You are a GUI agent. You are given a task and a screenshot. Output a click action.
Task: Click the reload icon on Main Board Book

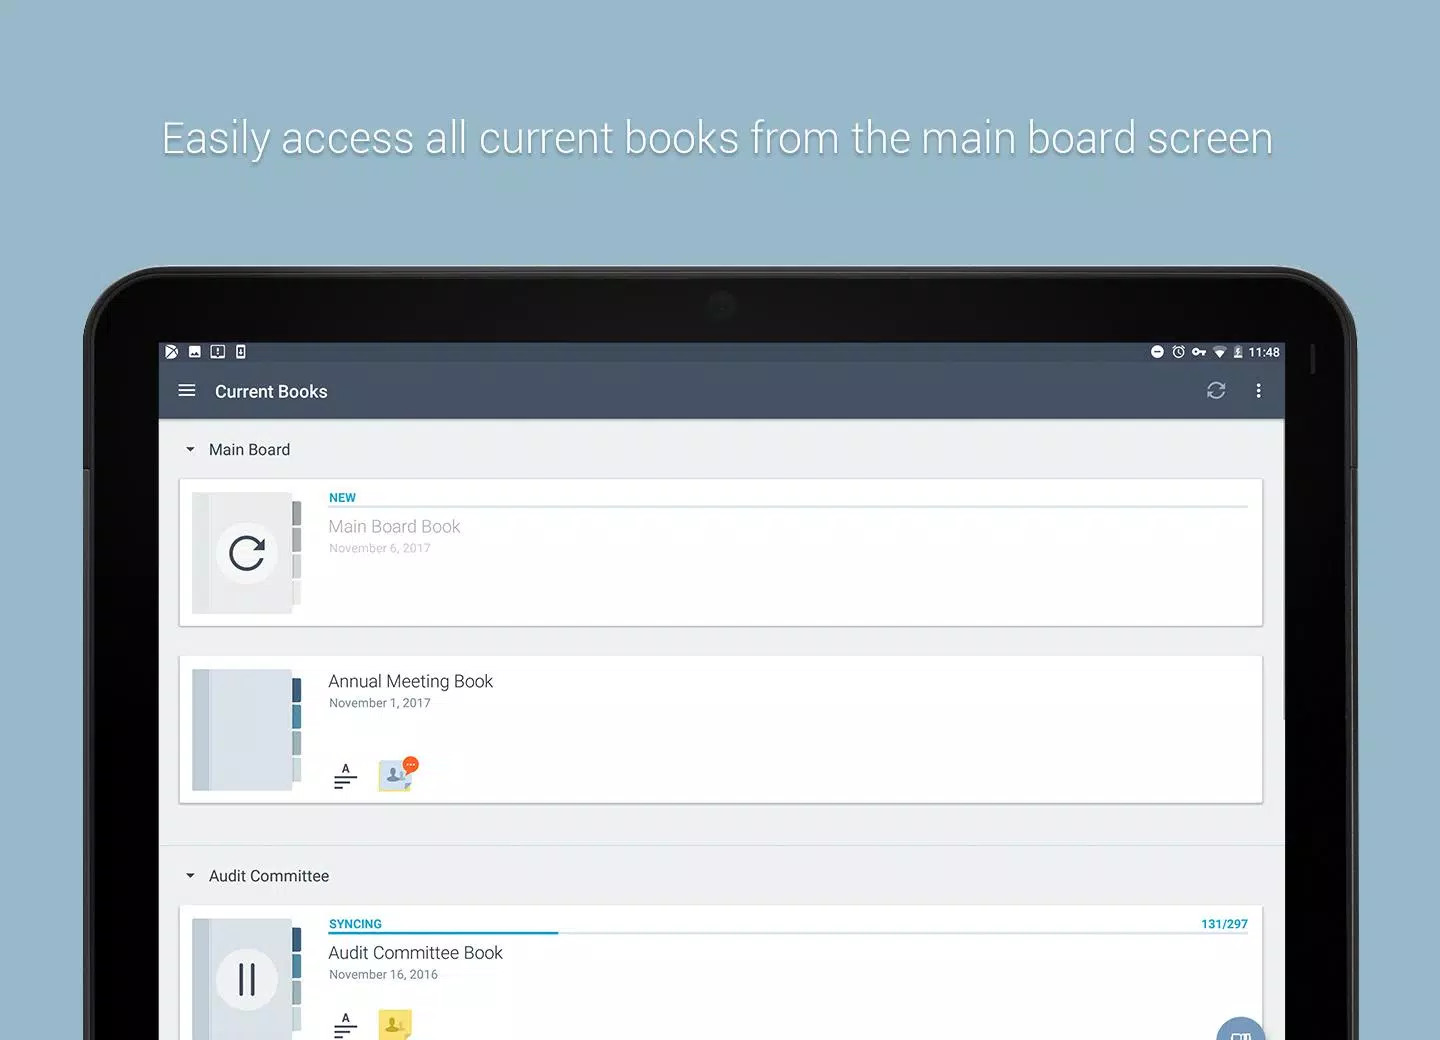point(247,553)
